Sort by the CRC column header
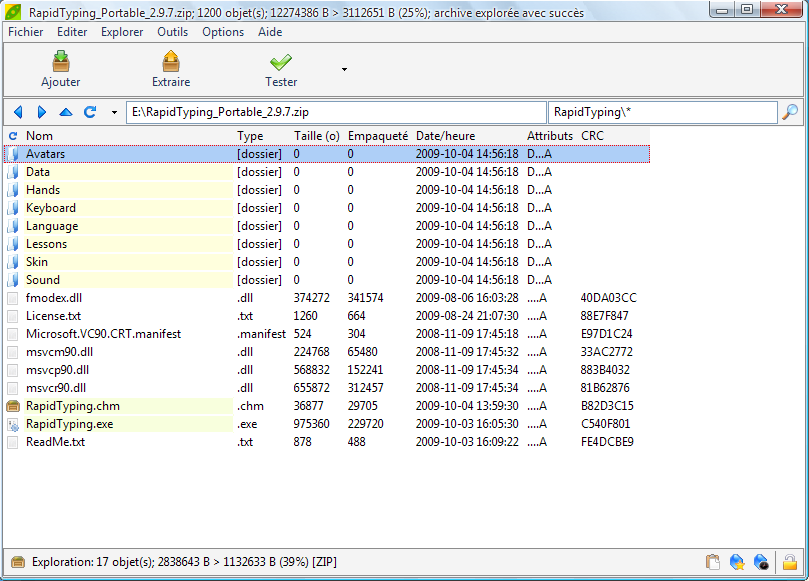 592,136
